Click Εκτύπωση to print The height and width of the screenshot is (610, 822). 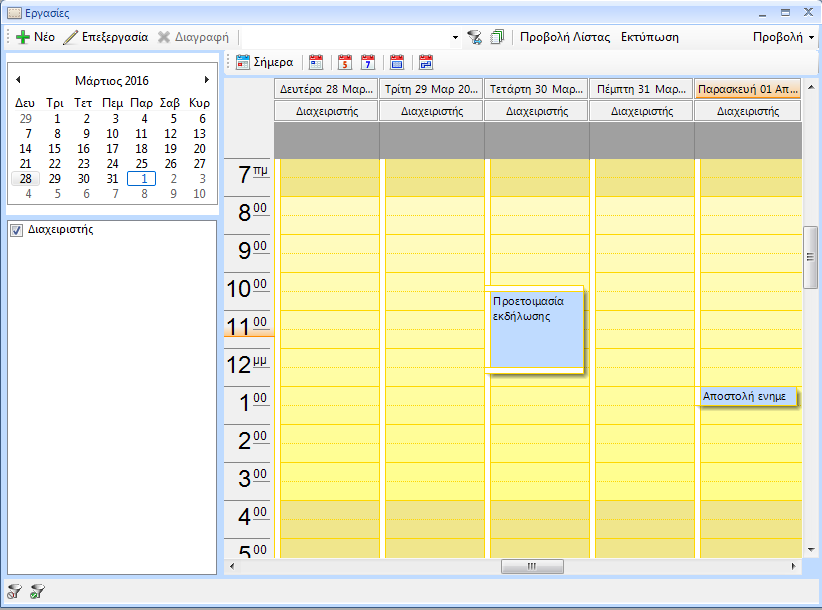649,37
